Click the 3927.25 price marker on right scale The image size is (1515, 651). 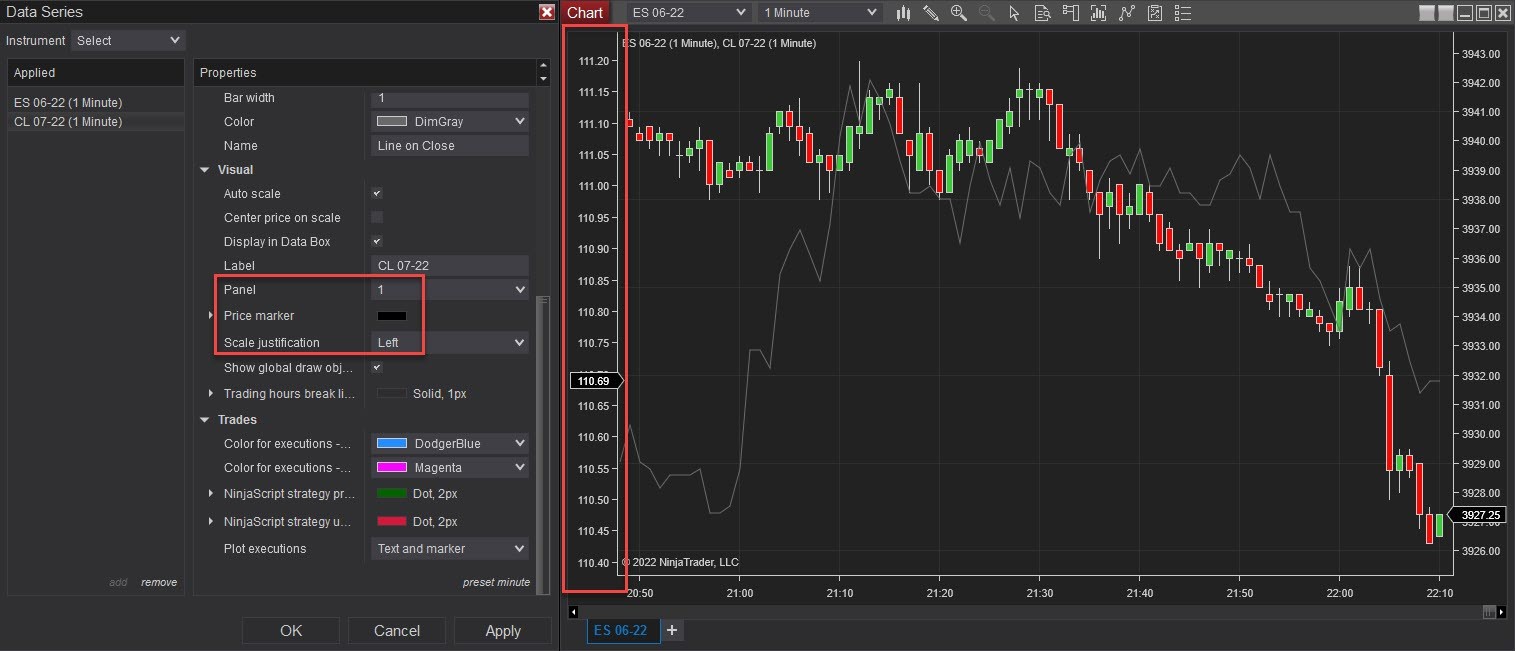click(x=1476, y=515)
